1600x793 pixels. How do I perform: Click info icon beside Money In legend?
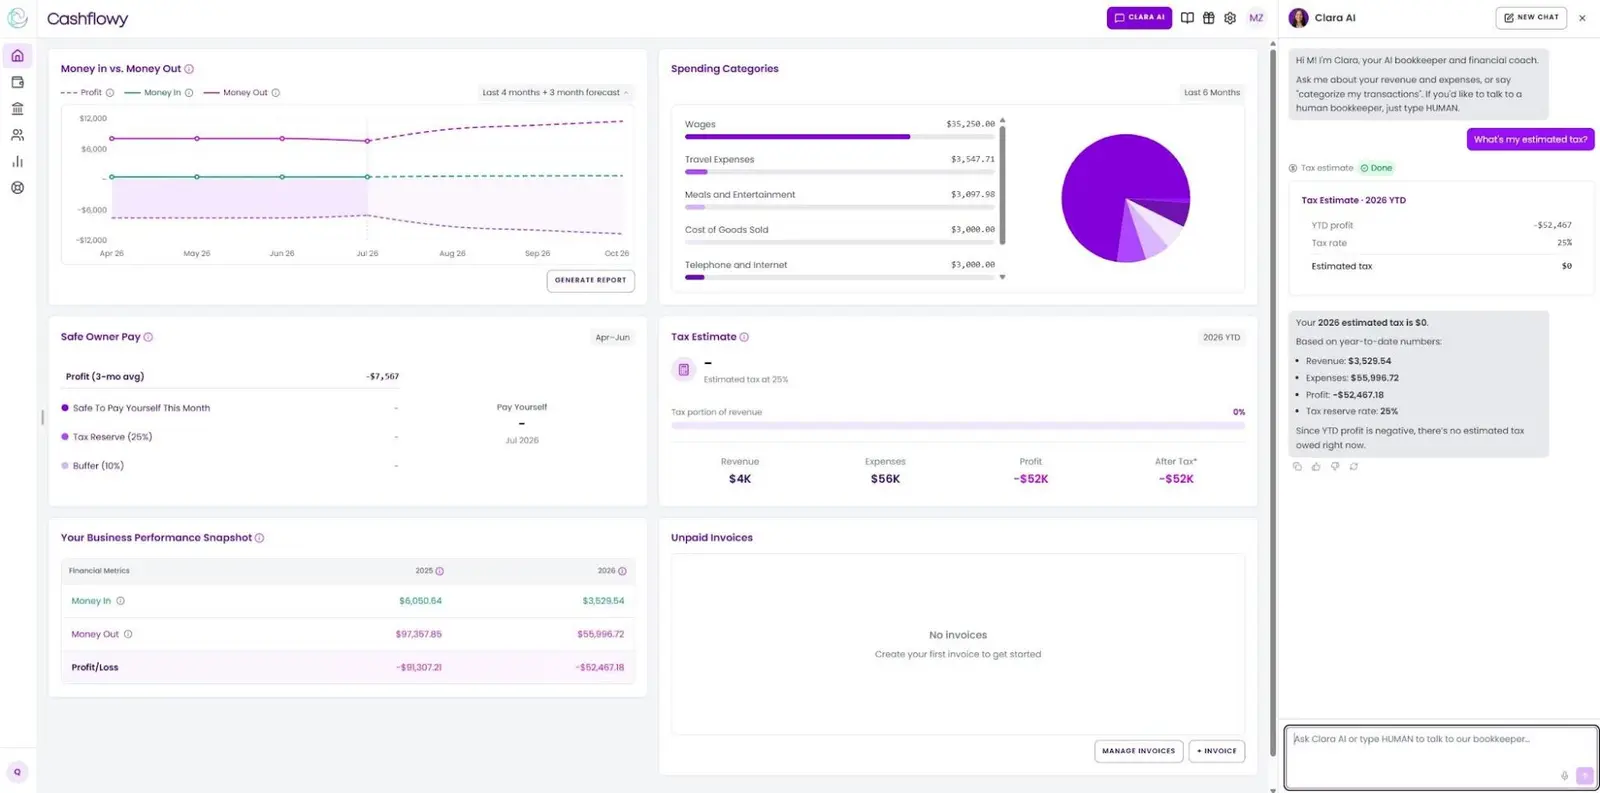click(x=189, y=93)
